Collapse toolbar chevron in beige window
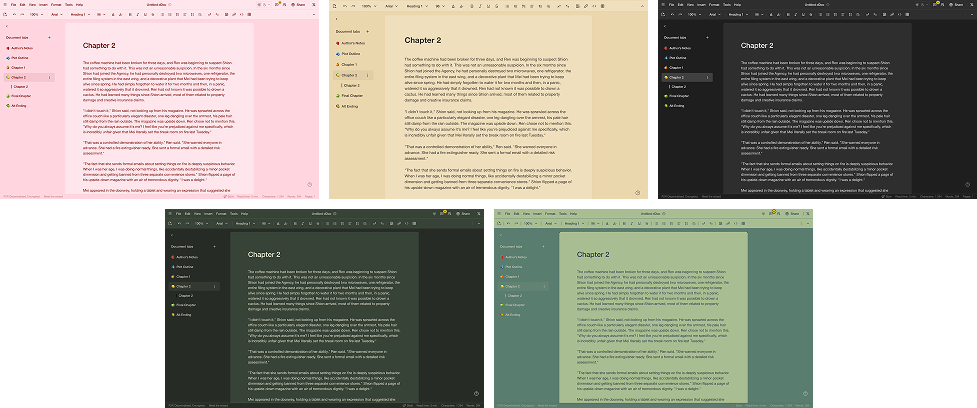977x408 pixels. [642, 6]
